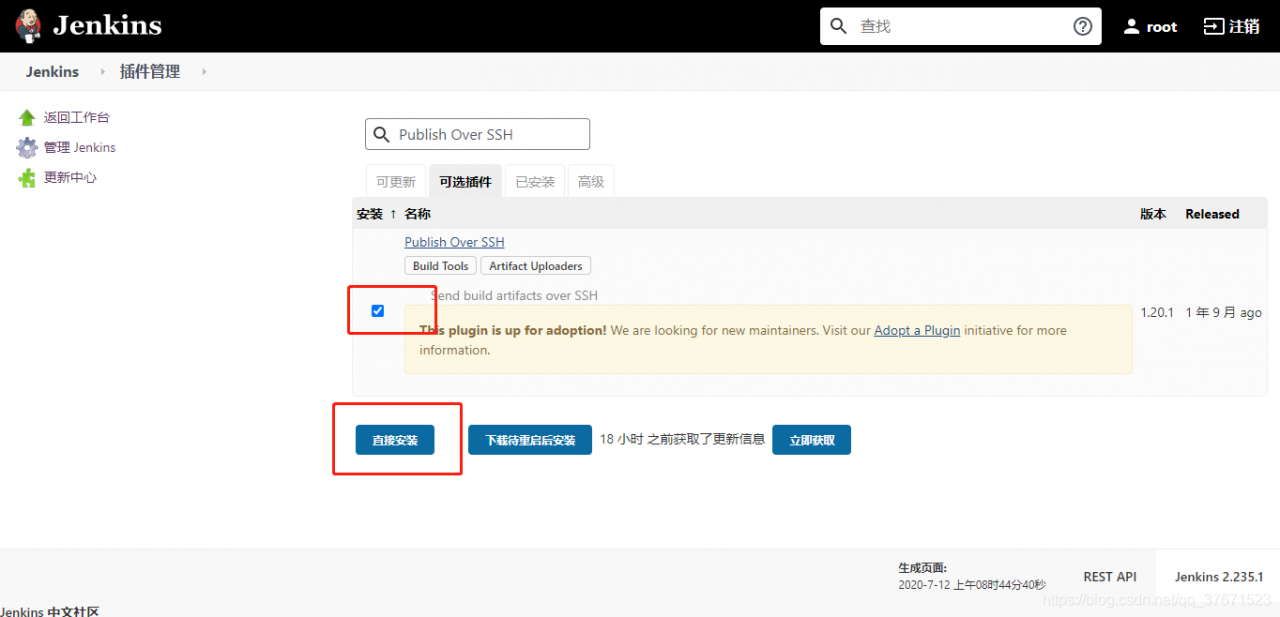The height and width of the screenshot is (617, 1280).
Task: Click the root user person icon
Action: point(1131,27)
